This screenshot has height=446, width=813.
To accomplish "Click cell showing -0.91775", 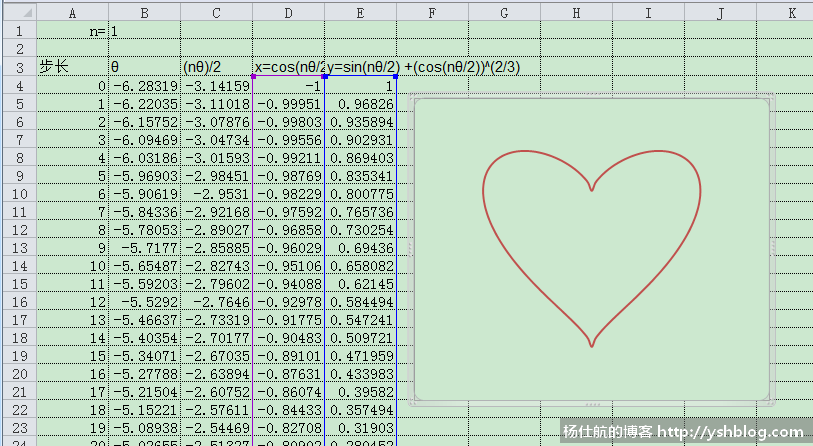I will (289, 320).
